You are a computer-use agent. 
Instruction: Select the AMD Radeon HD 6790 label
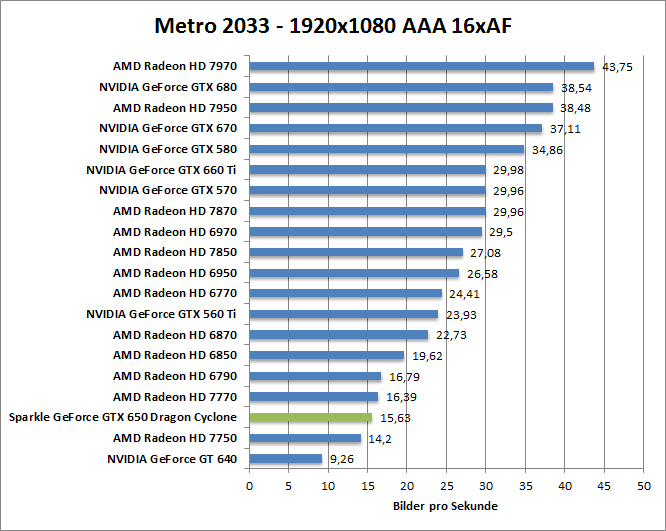[175, 376]
